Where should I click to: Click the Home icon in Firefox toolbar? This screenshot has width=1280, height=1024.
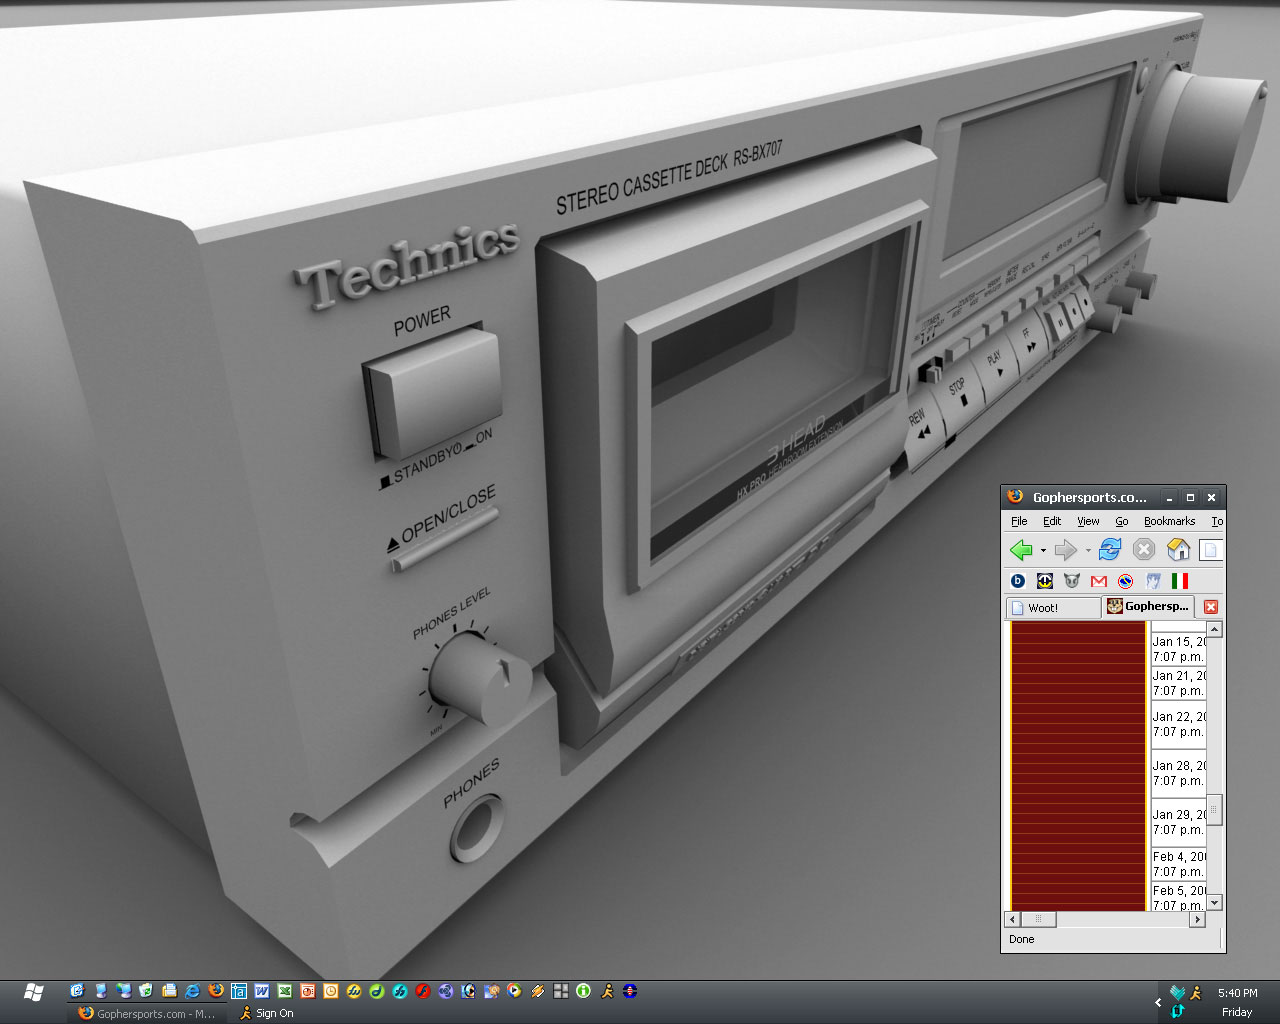[1178, 550]
